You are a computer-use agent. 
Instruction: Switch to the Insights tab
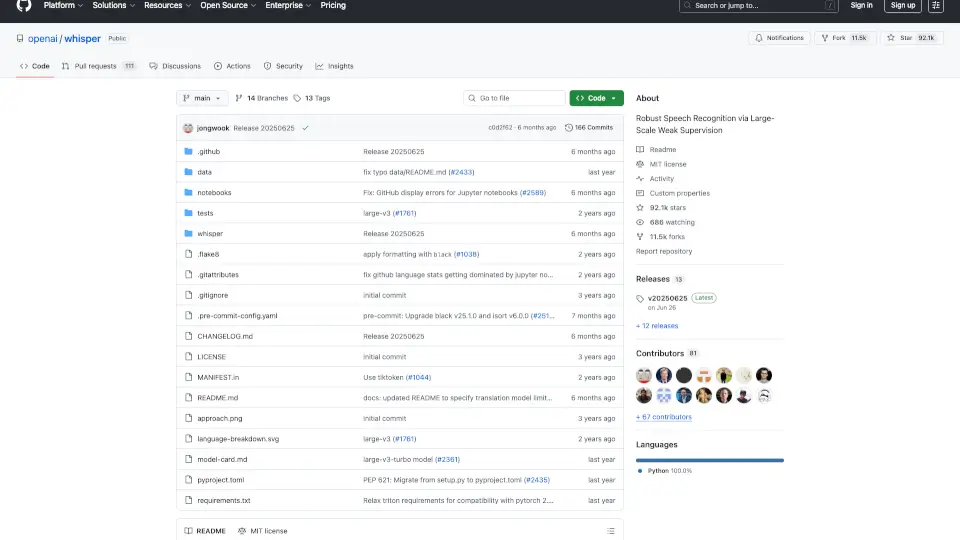point(334,66)
